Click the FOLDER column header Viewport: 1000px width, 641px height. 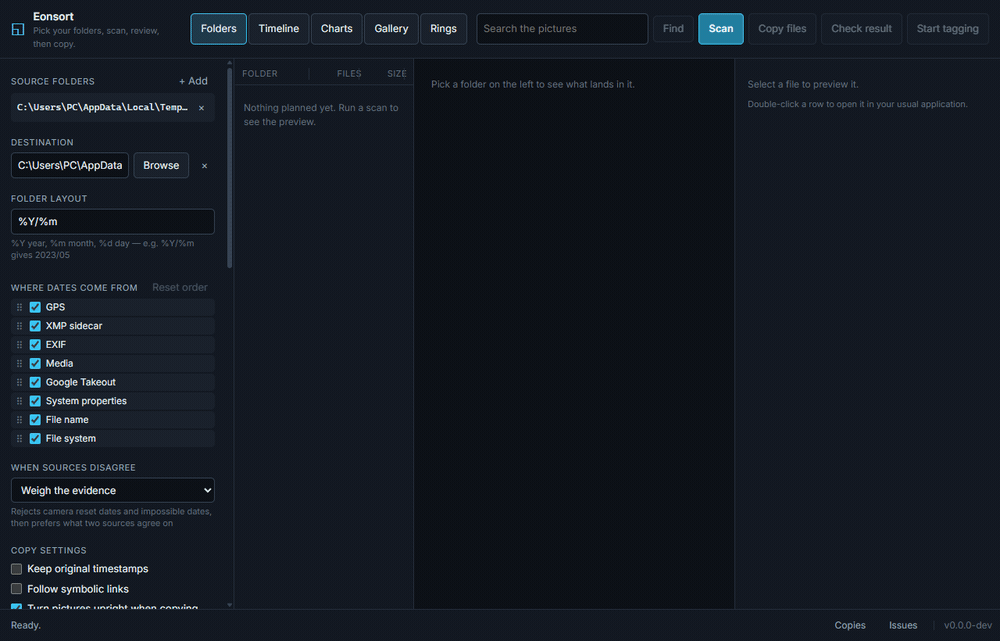260,74
